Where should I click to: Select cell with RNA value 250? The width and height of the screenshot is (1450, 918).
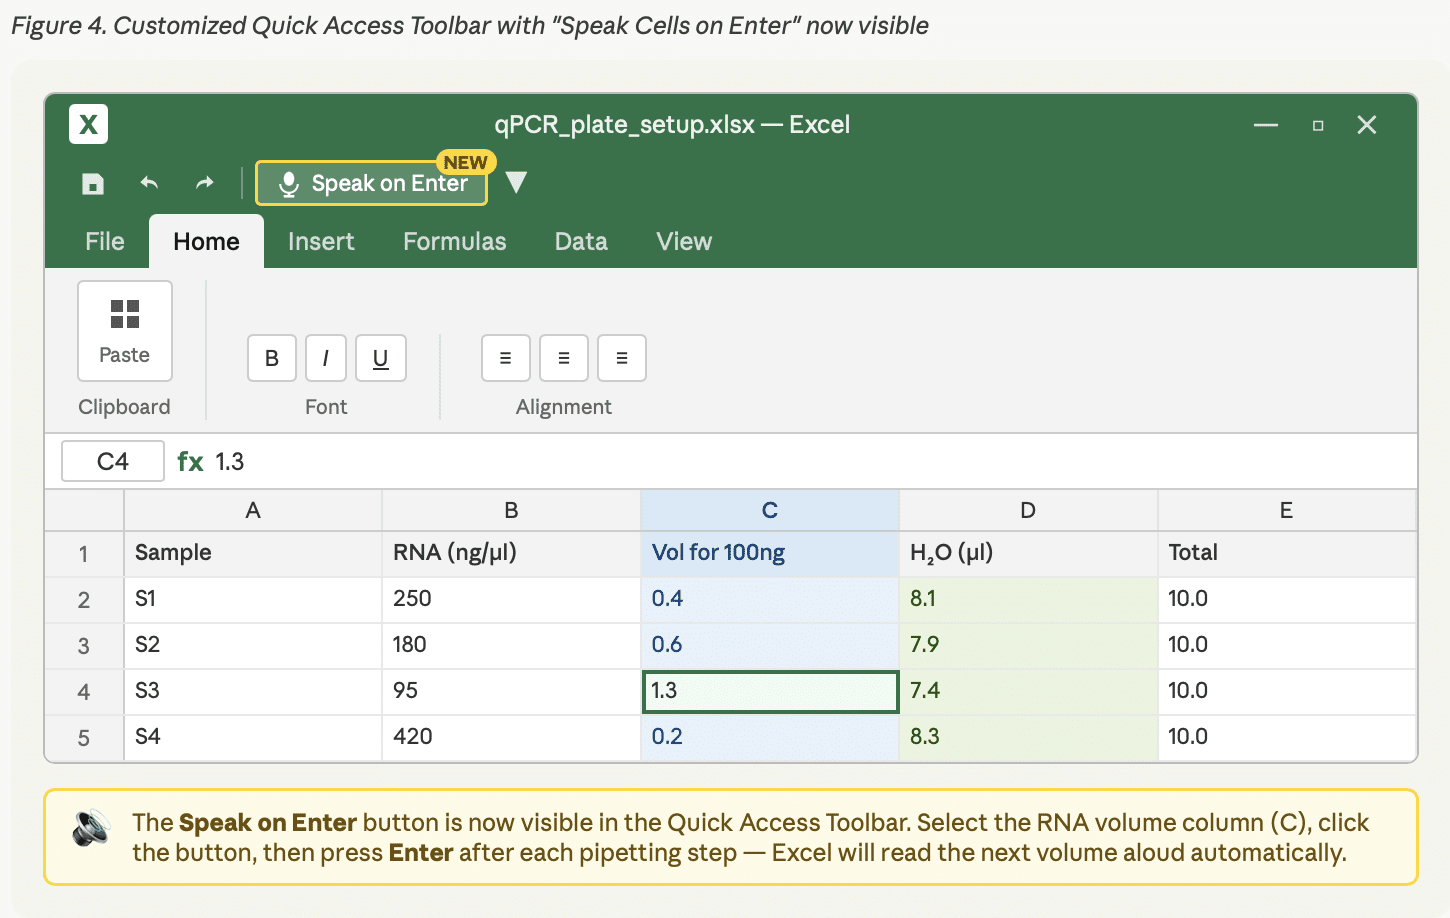point(511,599)
